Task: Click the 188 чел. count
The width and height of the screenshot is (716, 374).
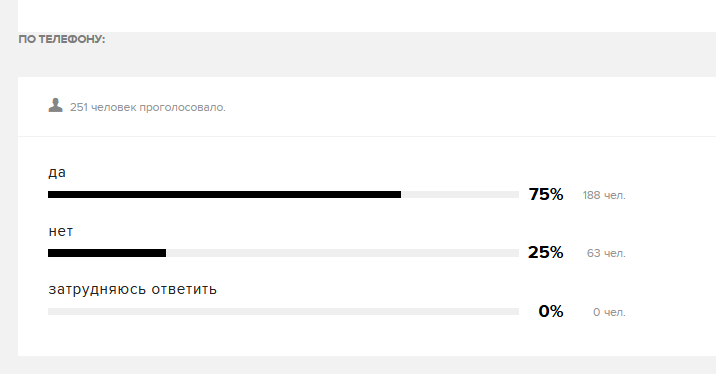Action: pos(604,195)
